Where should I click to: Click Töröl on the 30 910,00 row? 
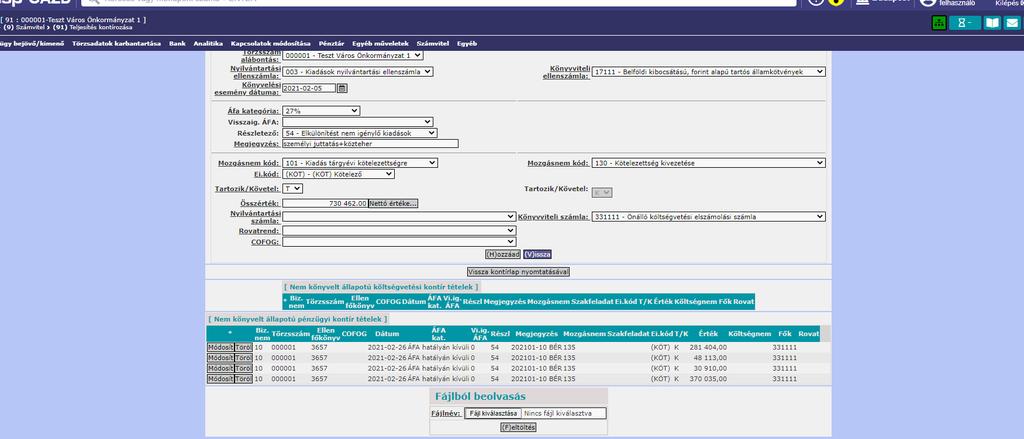point(243,368)
